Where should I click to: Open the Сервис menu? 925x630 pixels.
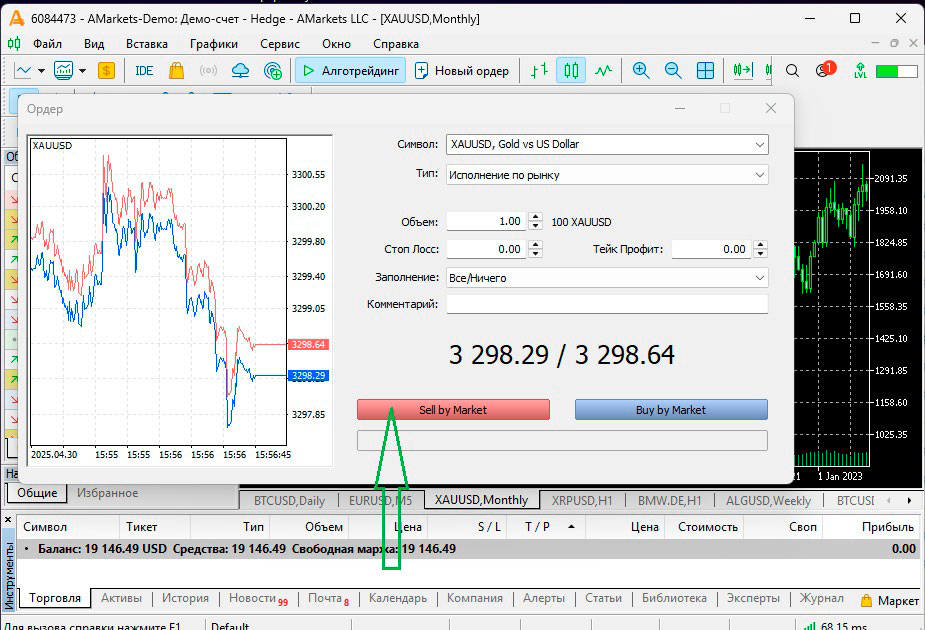(x=280, y=44)
